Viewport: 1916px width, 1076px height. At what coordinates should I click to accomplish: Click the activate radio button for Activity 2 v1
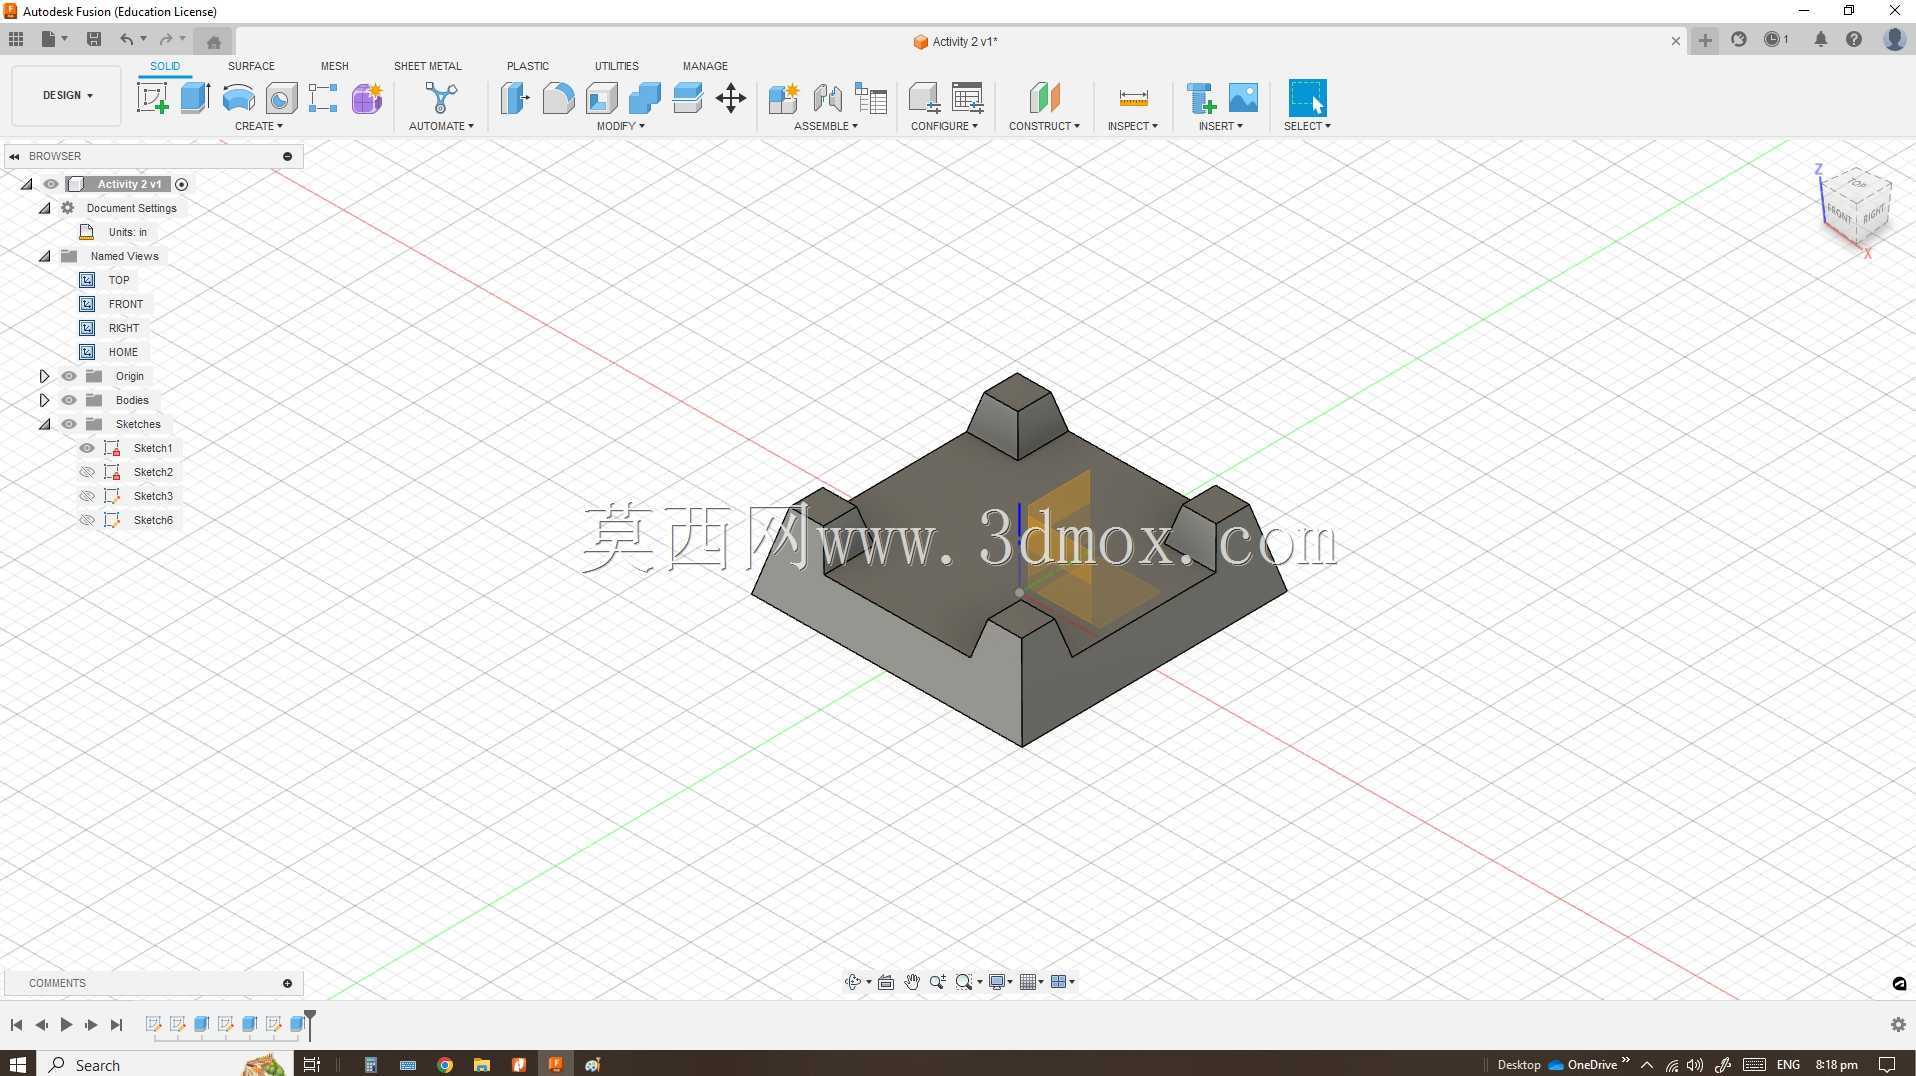182,184
